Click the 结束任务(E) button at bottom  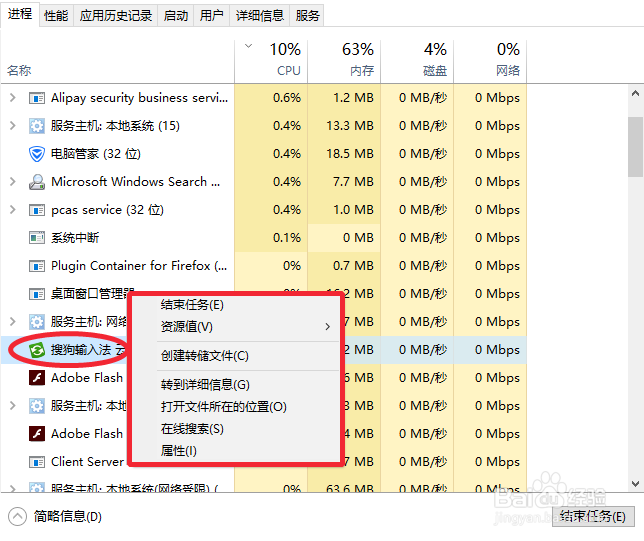[593, 516]
